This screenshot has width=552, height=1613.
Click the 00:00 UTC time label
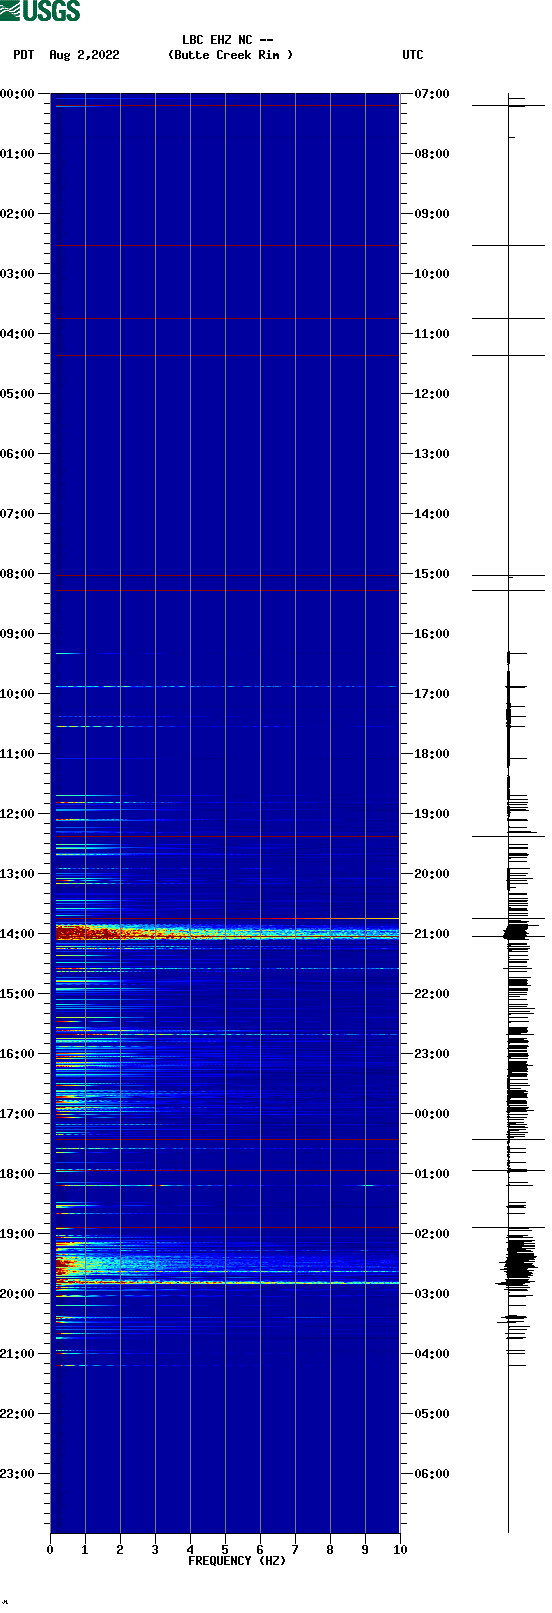pos(432,1114)
